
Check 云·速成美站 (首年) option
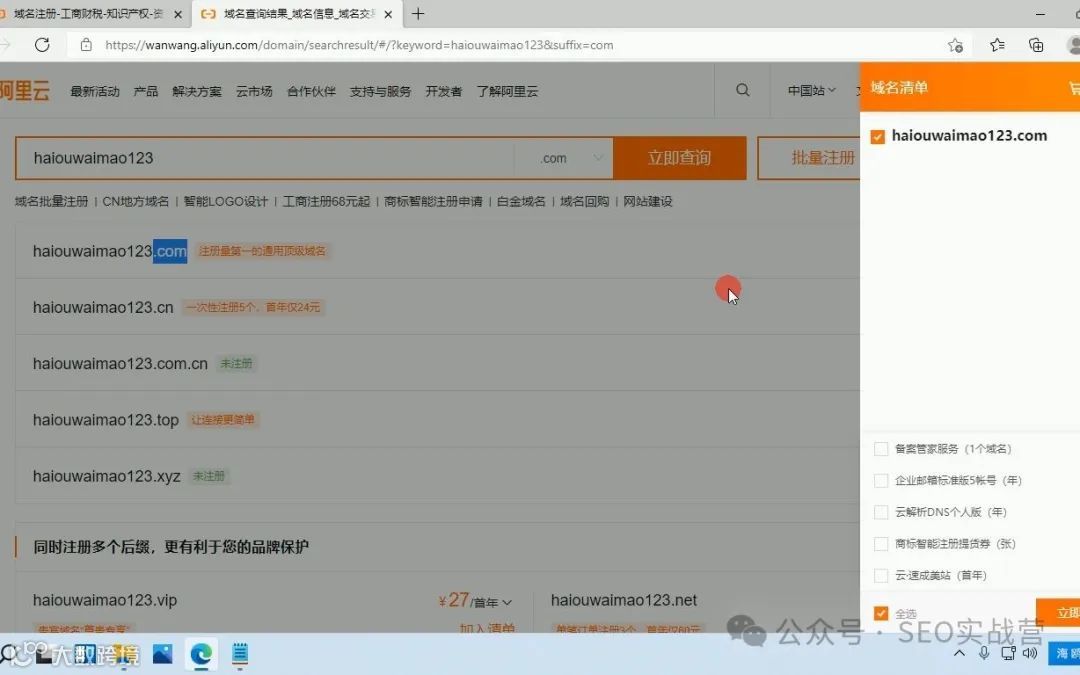[x=880, y=576]
